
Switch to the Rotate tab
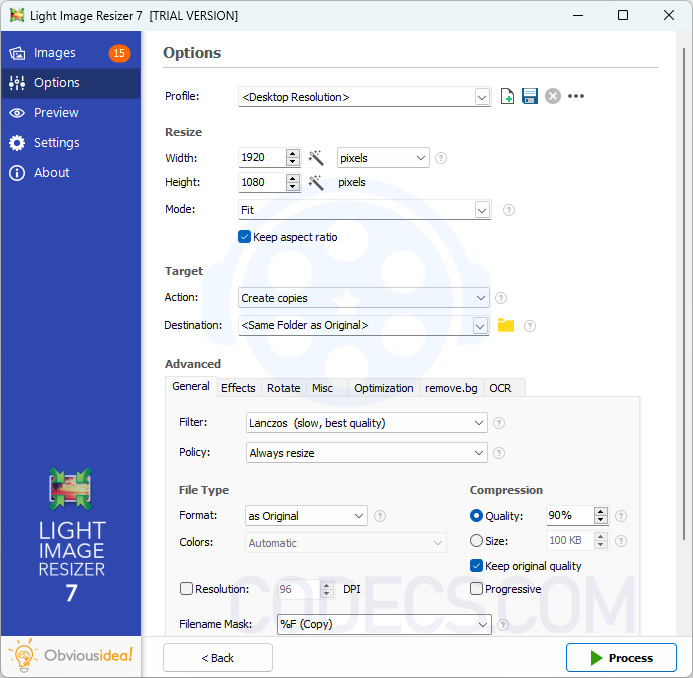click(283, 388)
